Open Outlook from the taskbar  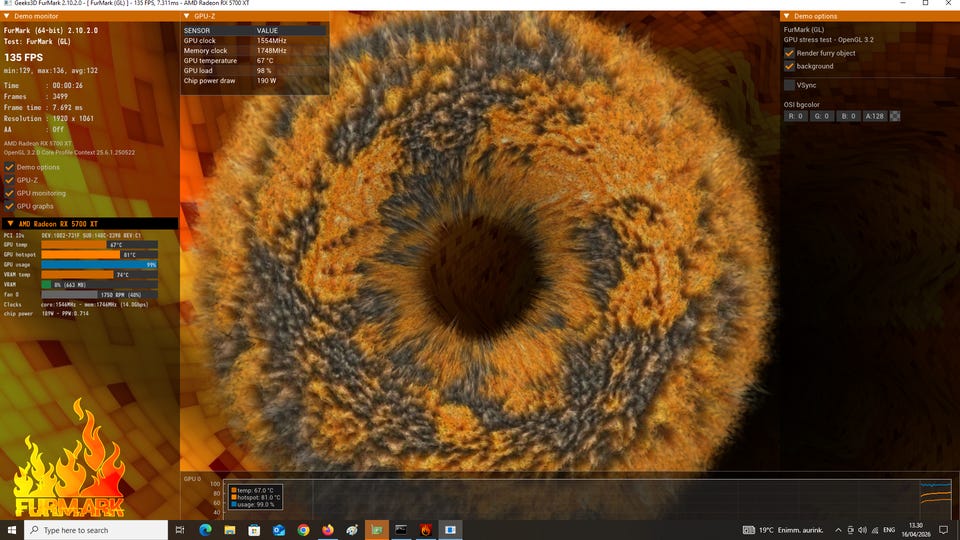pyautogui.click(x=279, y=530)
